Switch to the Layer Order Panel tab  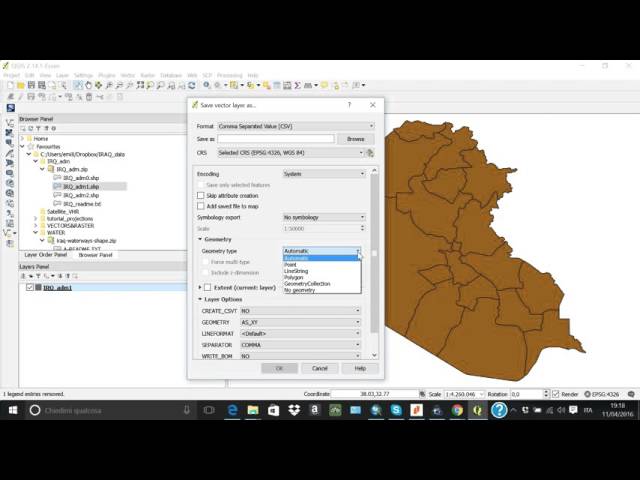46,255
